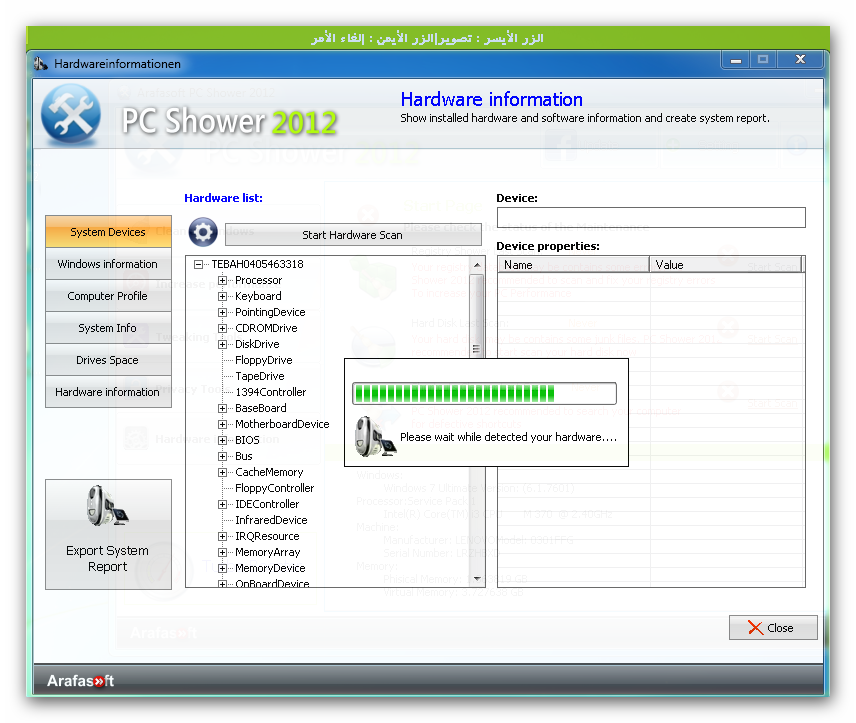Click the hardware list scroll down arrow
This screenshot has width=856, height=723.
(x=477, y=578)
